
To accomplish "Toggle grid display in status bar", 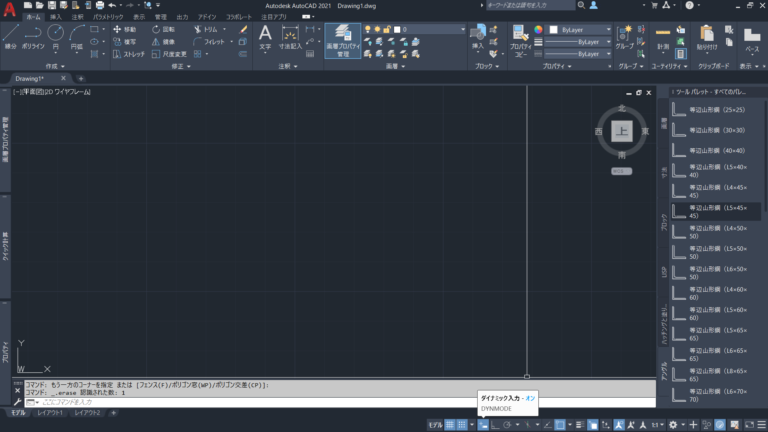I will [450, 425].
